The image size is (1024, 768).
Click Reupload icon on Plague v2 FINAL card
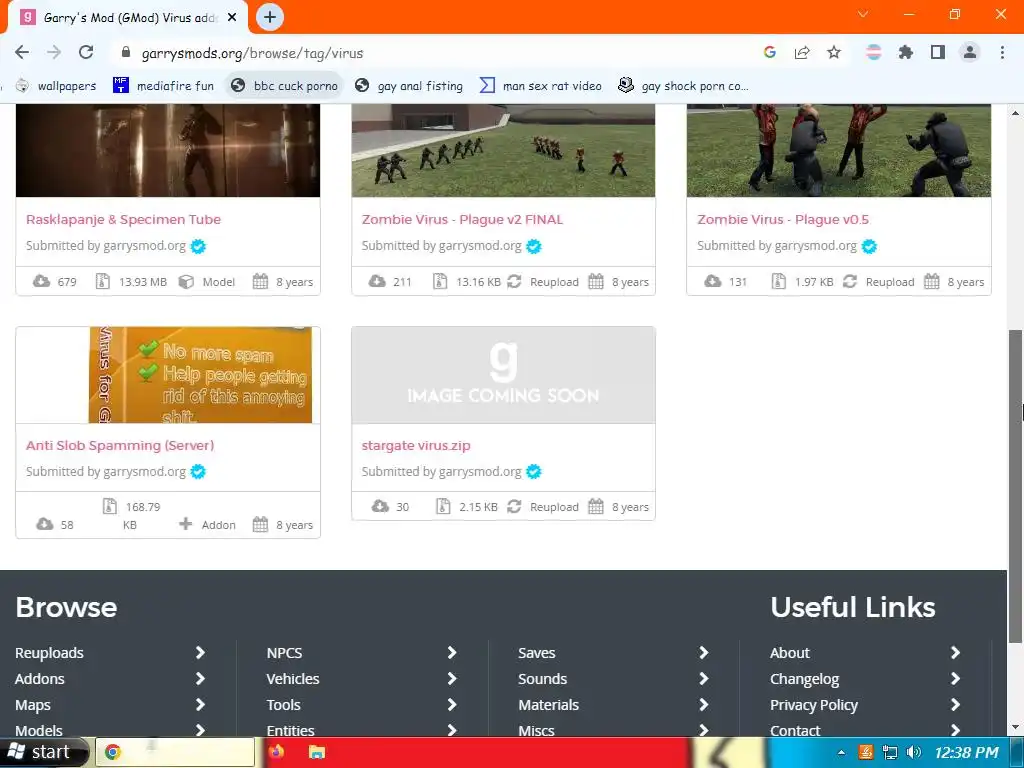click(514, 281)
